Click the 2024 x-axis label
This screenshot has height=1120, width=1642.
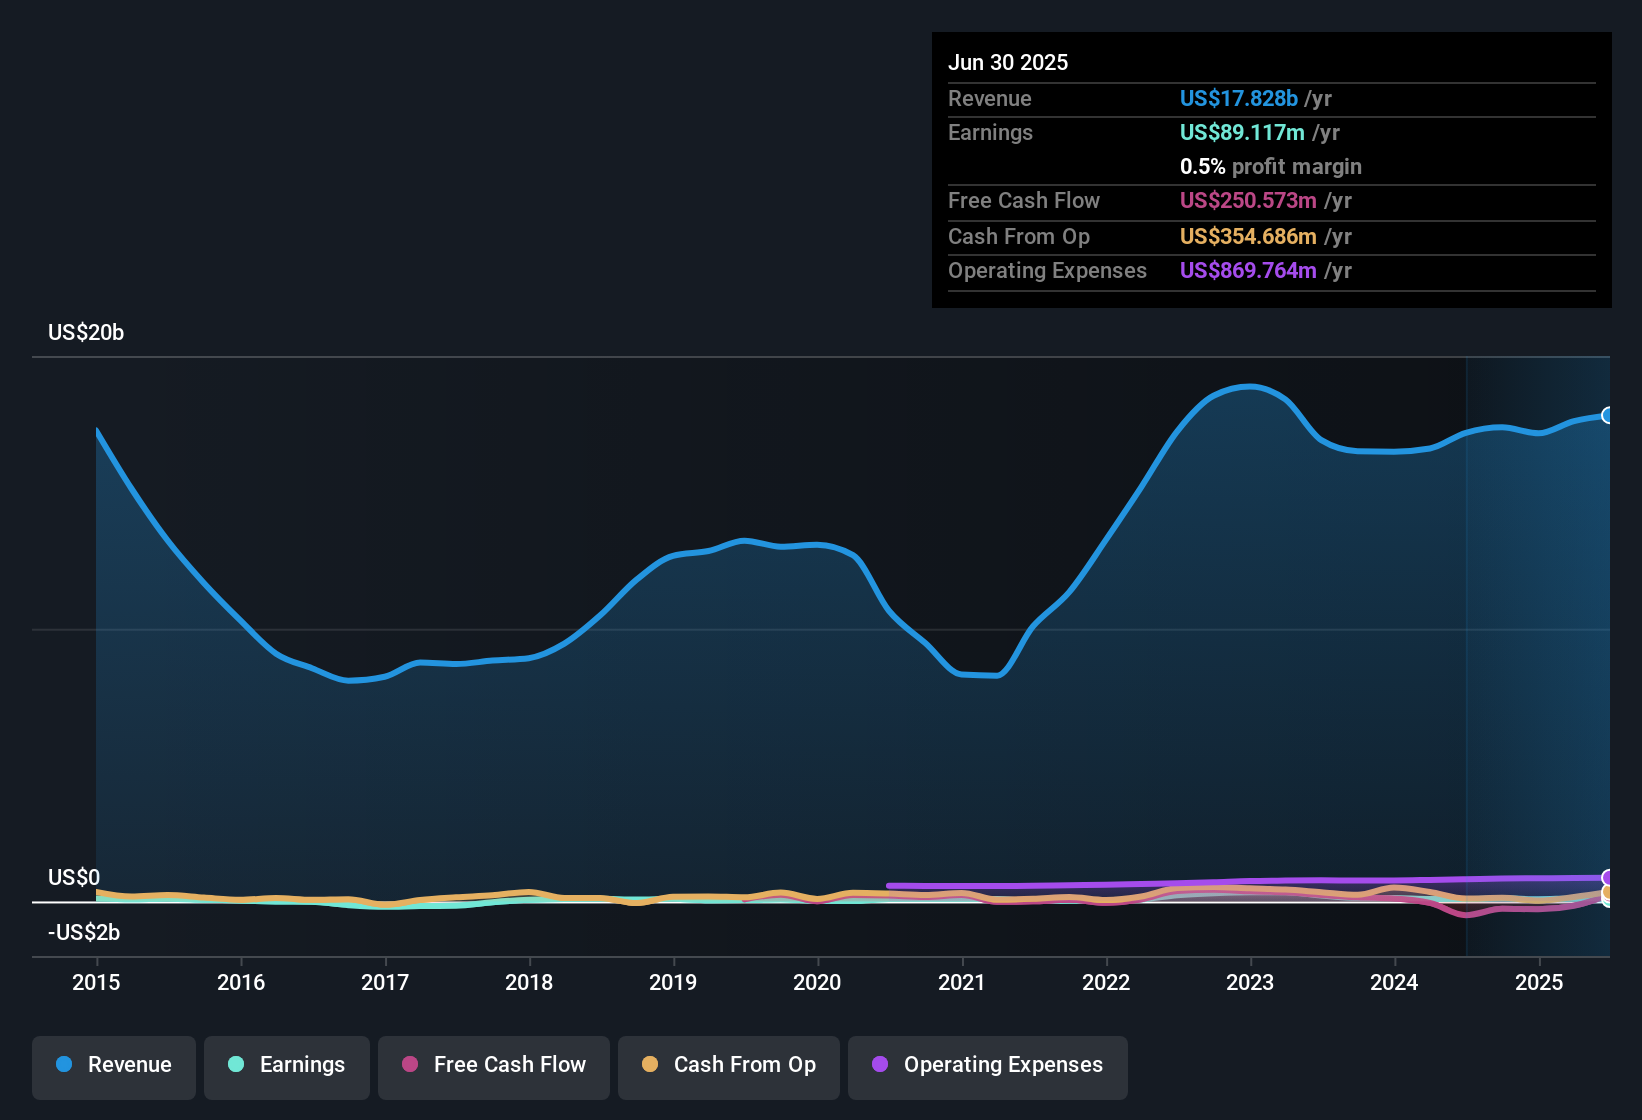pos(1394,983)
